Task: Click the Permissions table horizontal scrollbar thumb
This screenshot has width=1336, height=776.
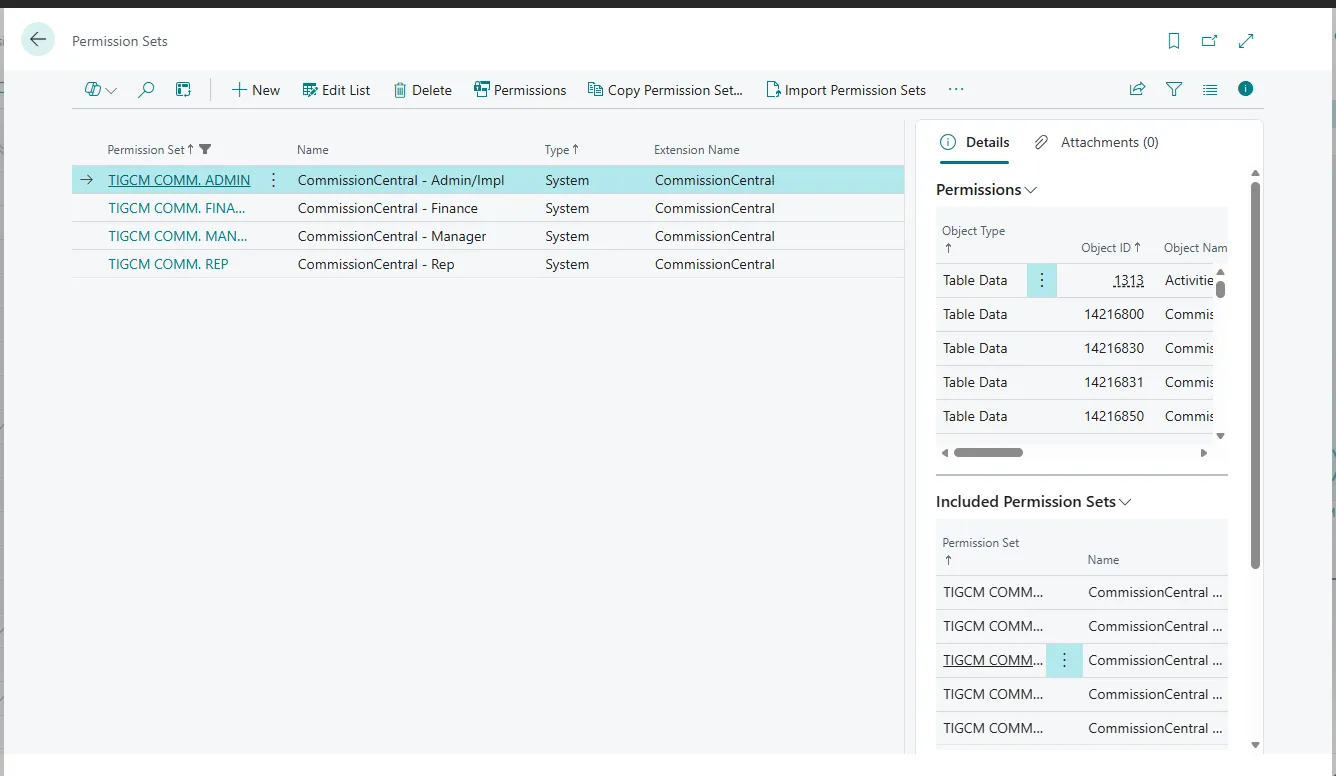Action: click(x=988, y=452)
